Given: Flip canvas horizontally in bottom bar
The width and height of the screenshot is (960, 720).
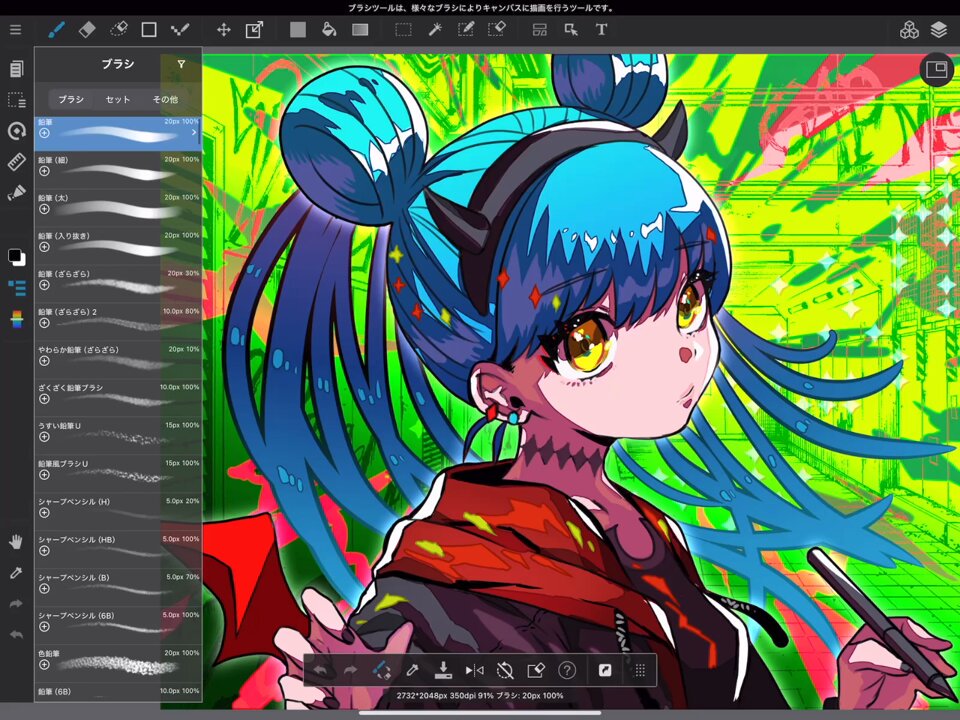Looking at the screenshot, I should [474, 670].
